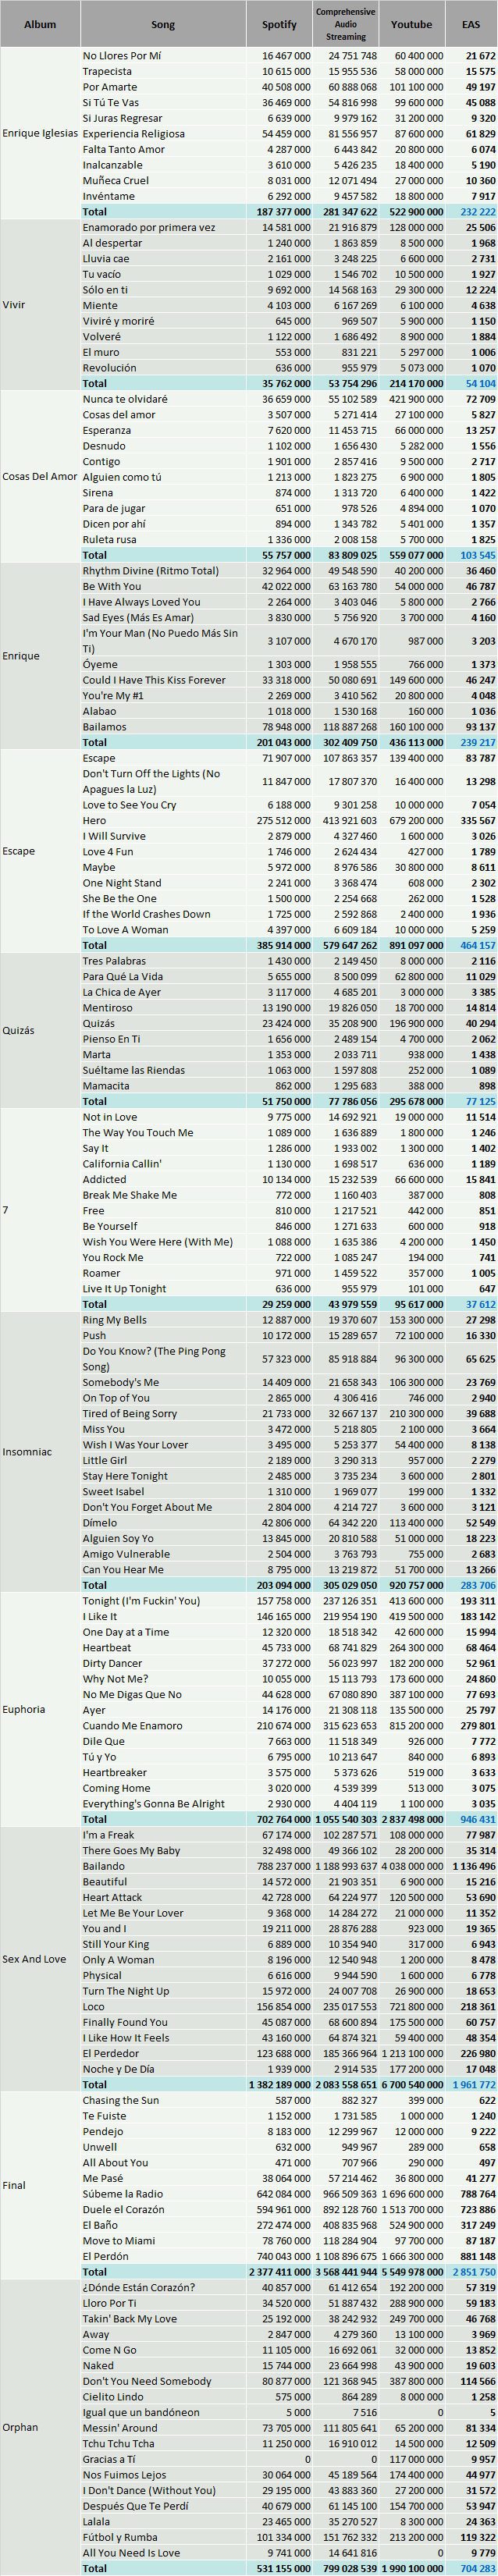The image size is (498, 2576).
Task: Click the Album column header
Action: point(40,24)
